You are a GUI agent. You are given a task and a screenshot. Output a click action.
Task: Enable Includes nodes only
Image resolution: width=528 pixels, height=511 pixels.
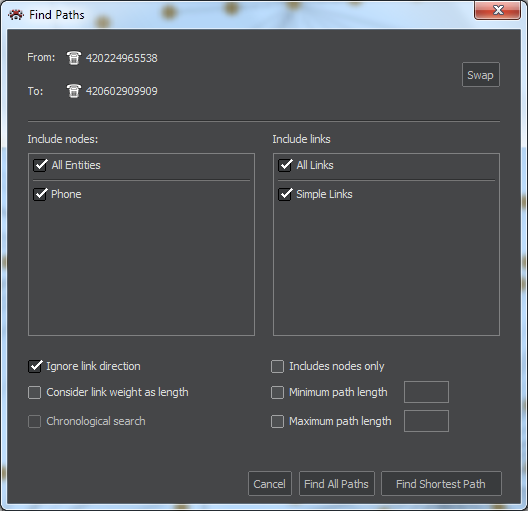pyautogui.click(x=277, y=367)
